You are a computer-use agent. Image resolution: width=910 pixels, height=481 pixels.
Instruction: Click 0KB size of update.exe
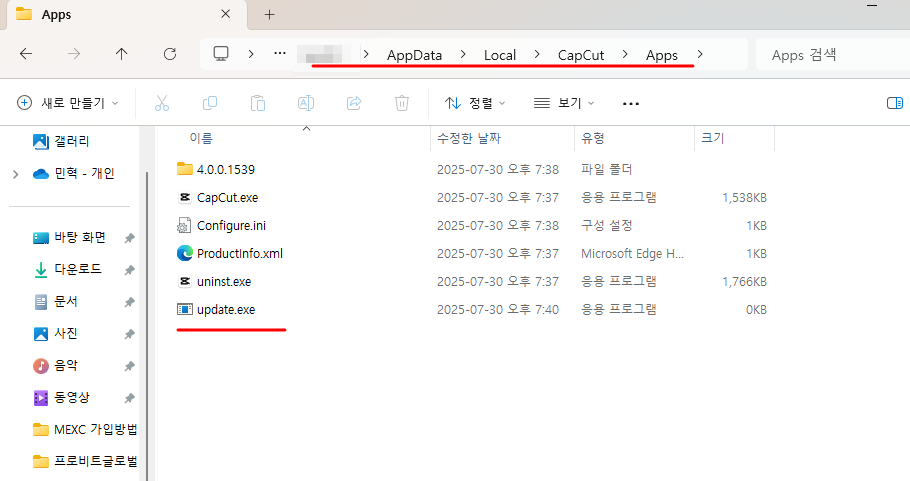(756, 310)
